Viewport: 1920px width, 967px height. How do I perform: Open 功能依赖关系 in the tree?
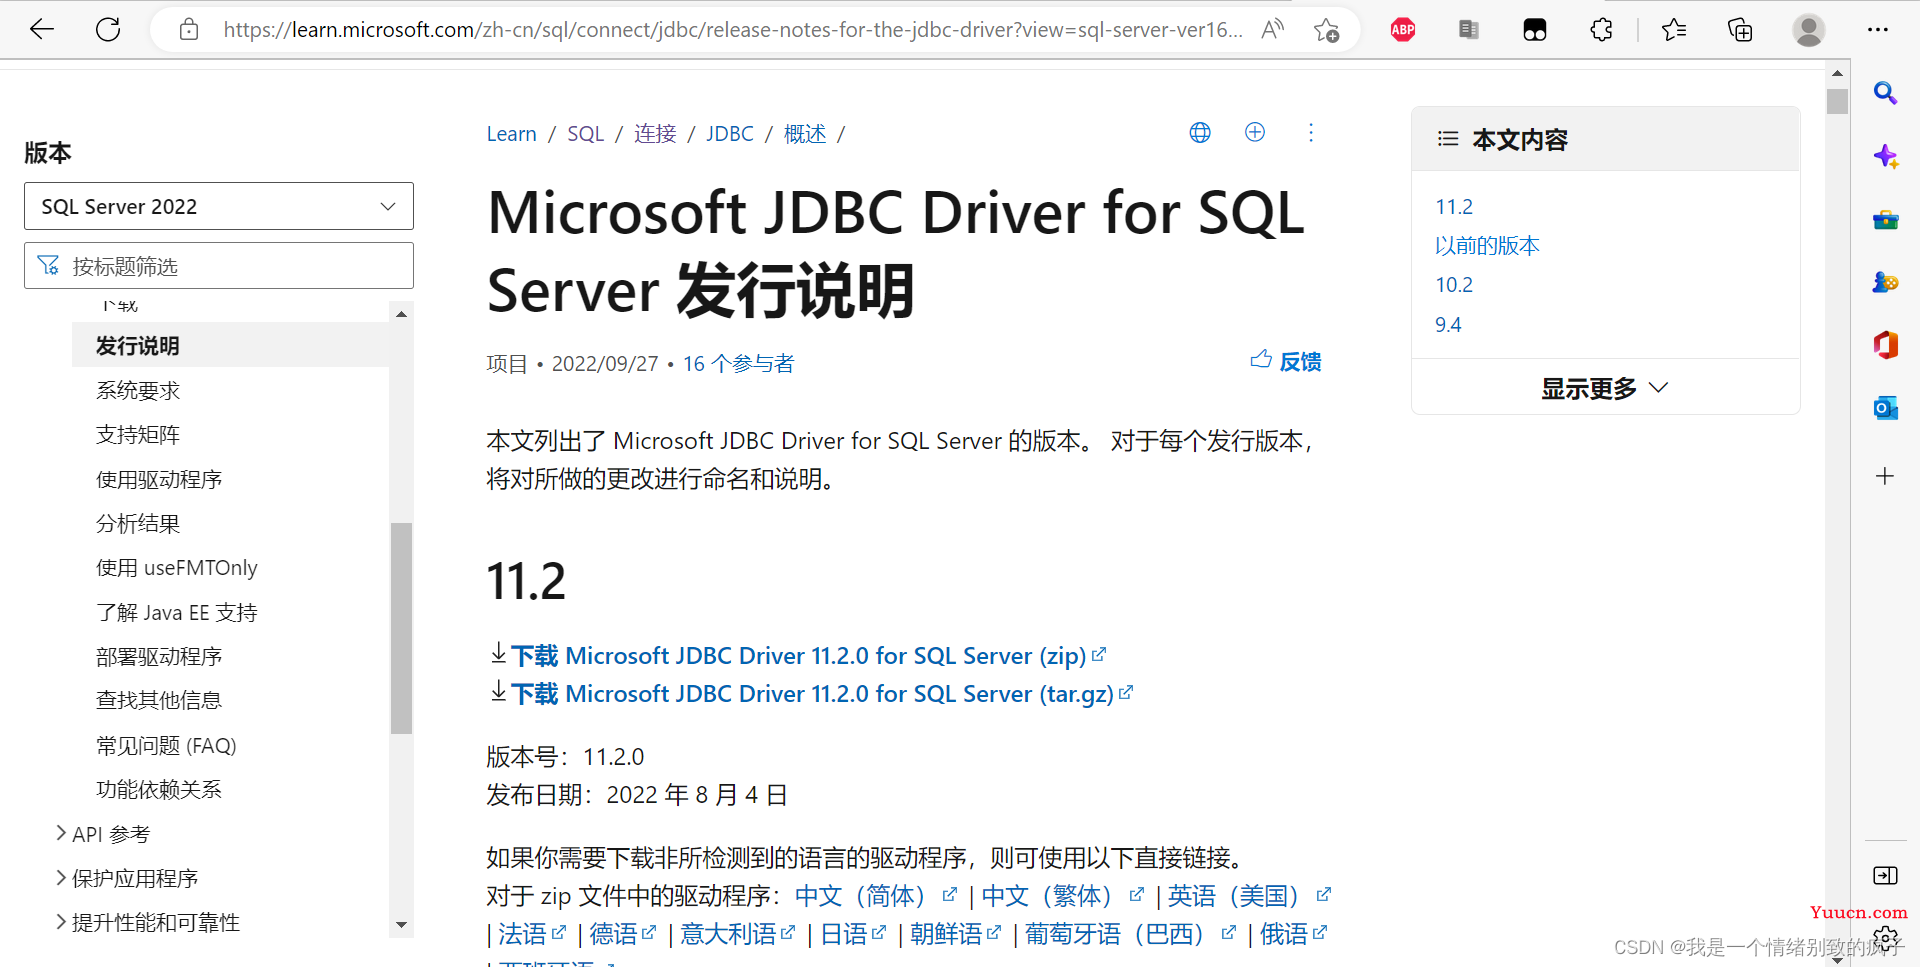(159, 789)
